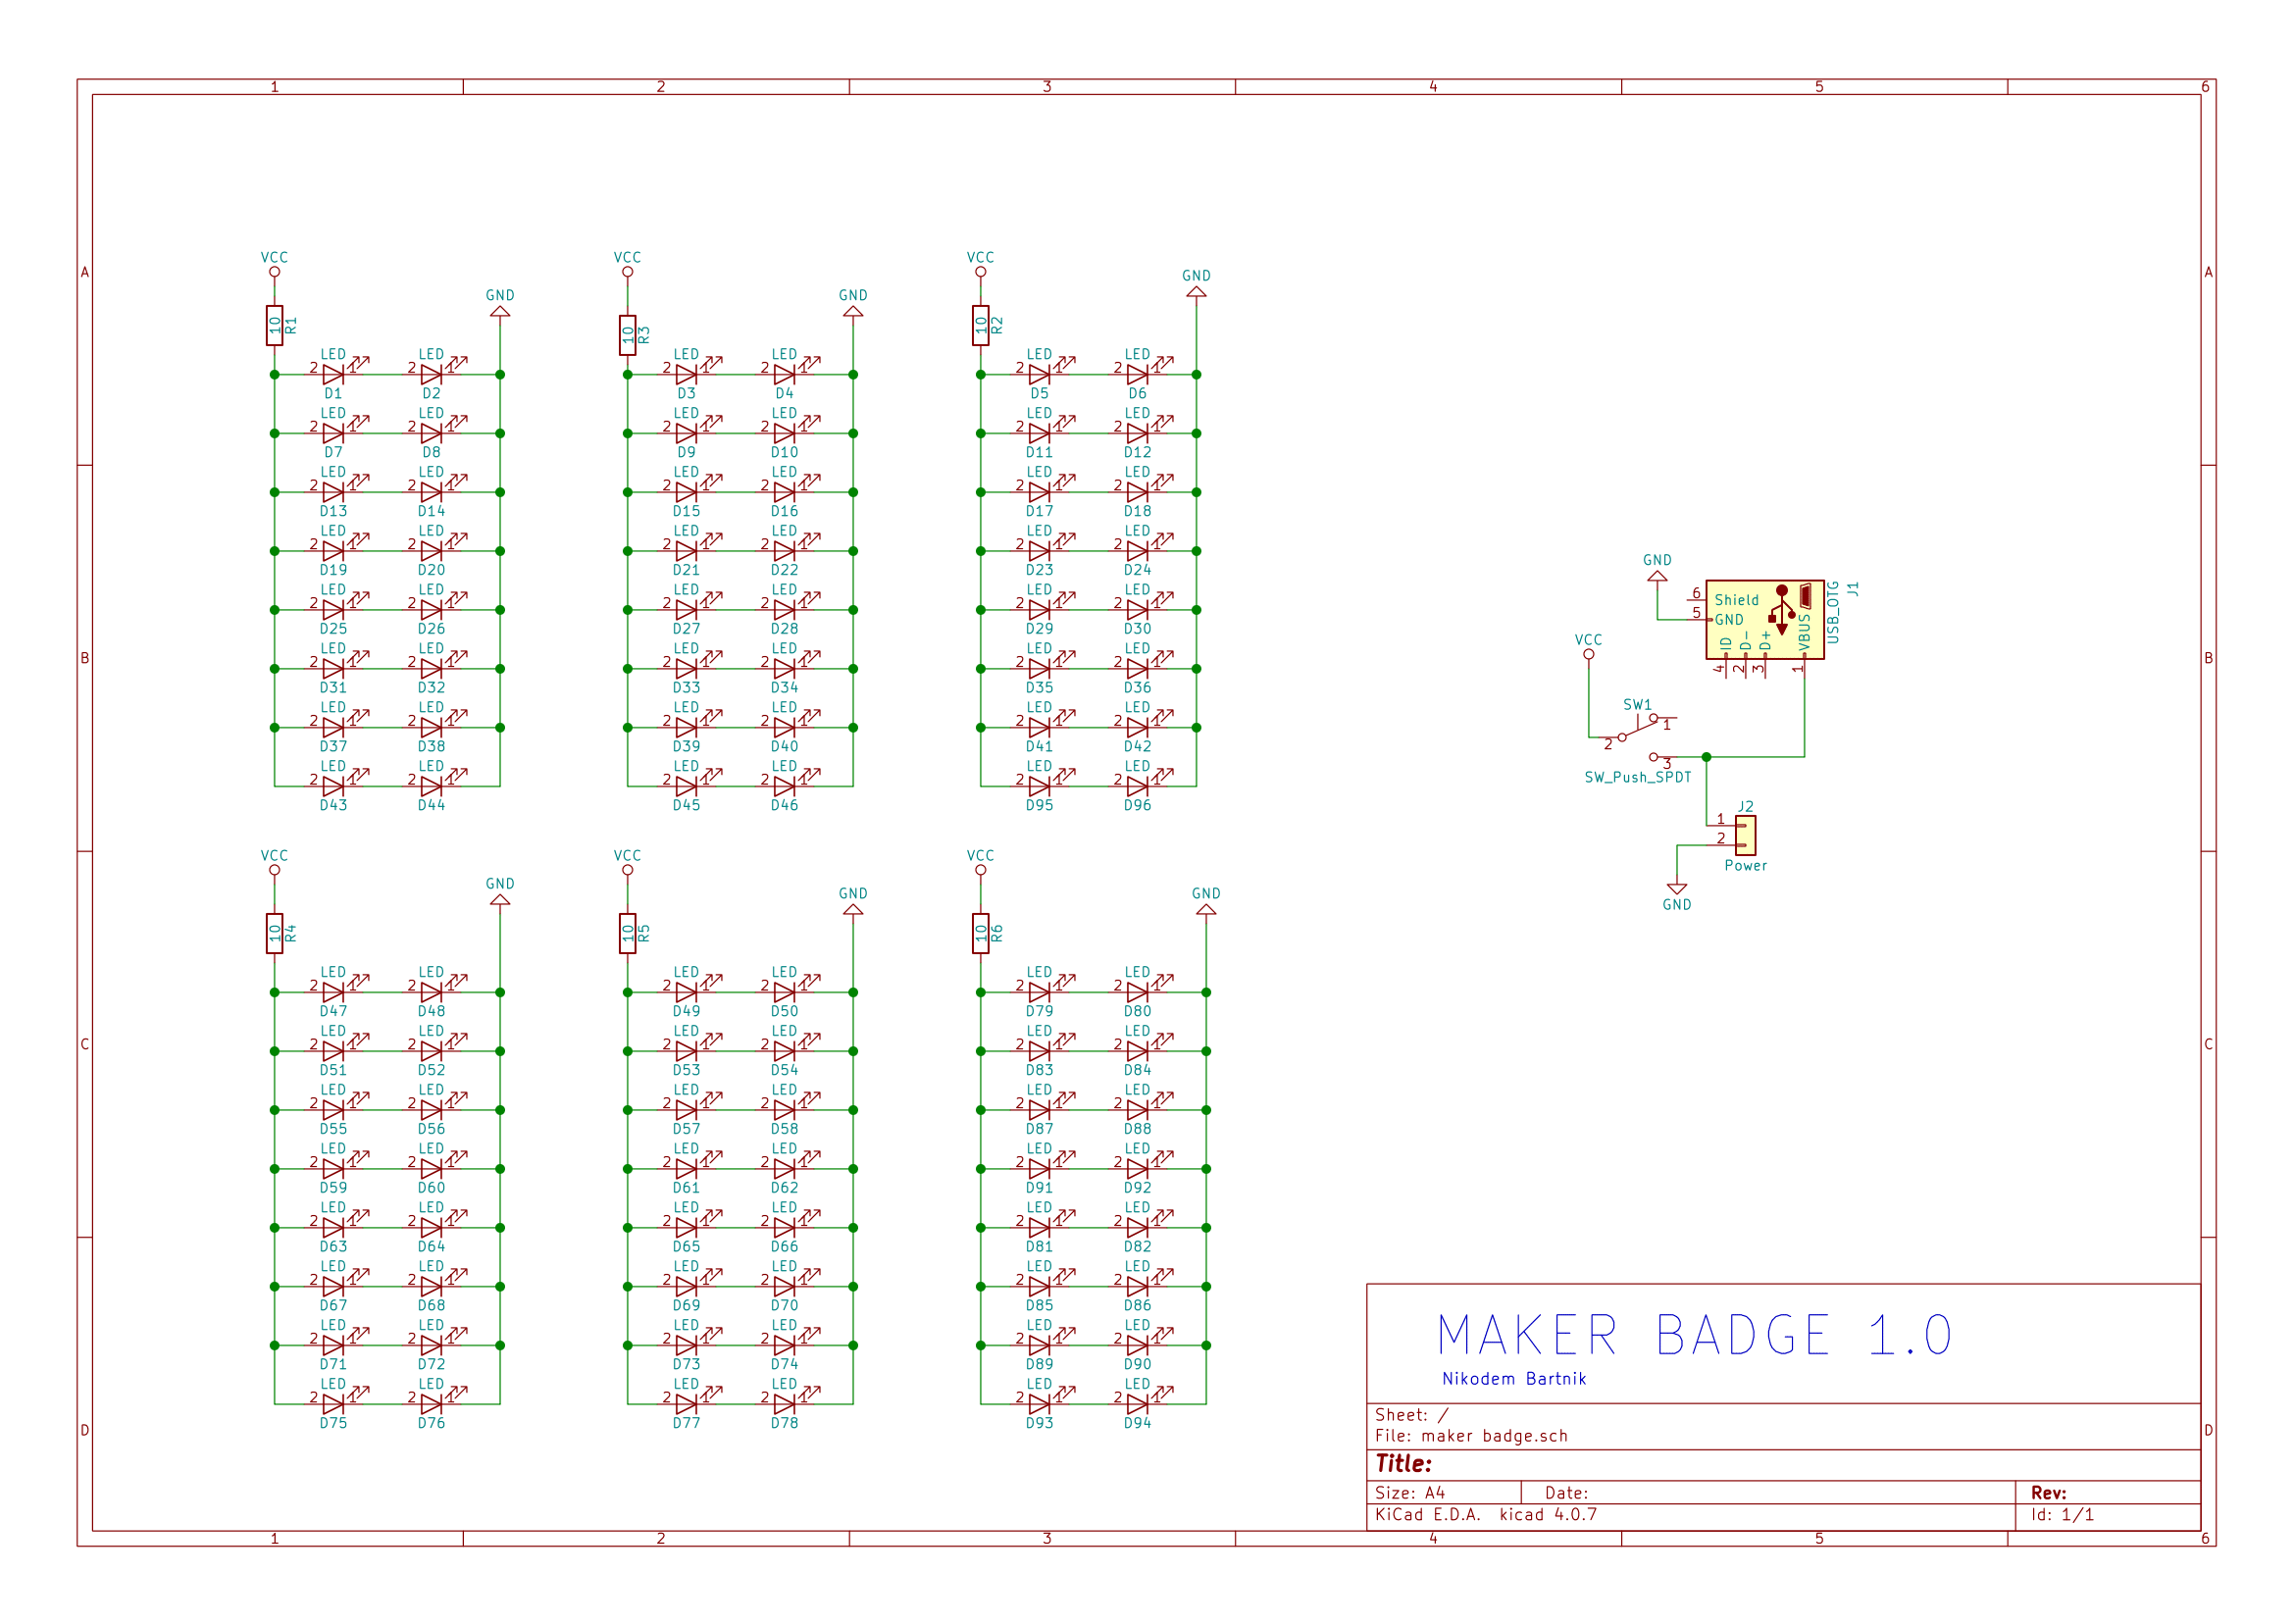Image resolution: width=2294 pixels, height=1624 pixels.
Task: Click LED symbol D80
Action: click(1139, 992)
